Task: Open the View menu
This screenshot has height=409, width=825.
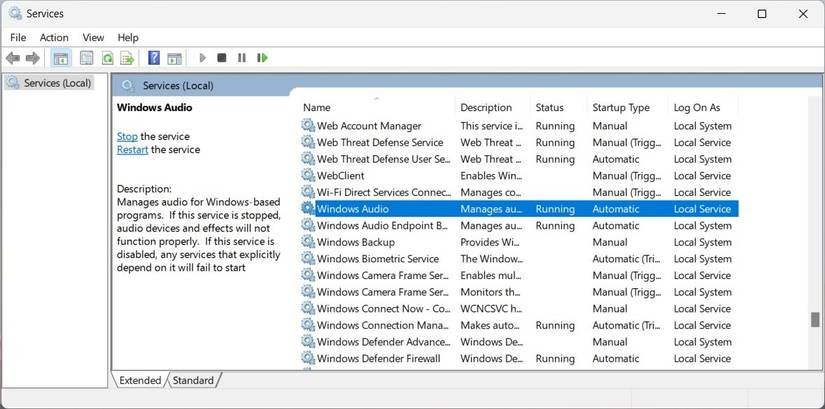Action: [x=93, y=37]
